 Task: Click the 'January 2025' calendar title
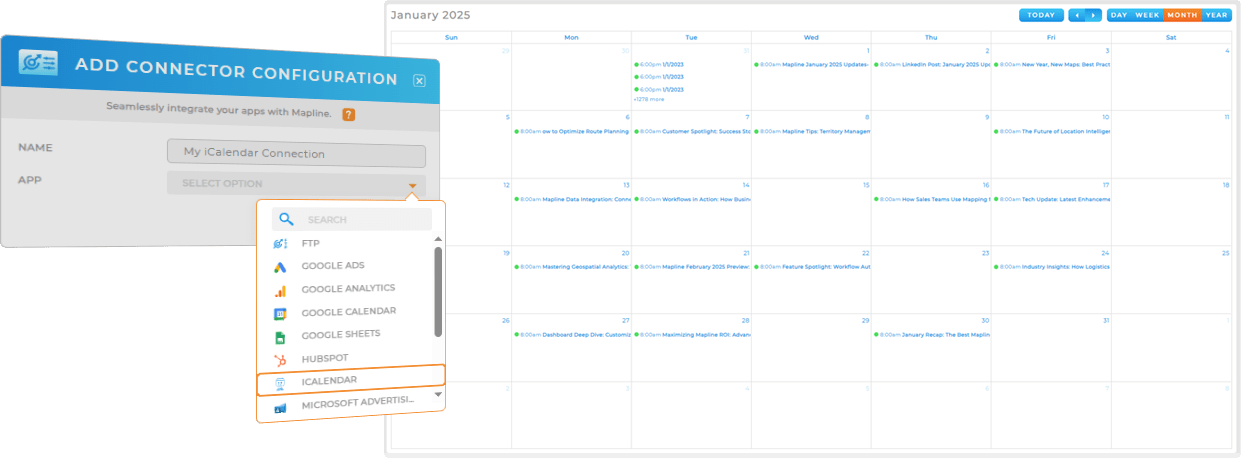coord(430,15)
